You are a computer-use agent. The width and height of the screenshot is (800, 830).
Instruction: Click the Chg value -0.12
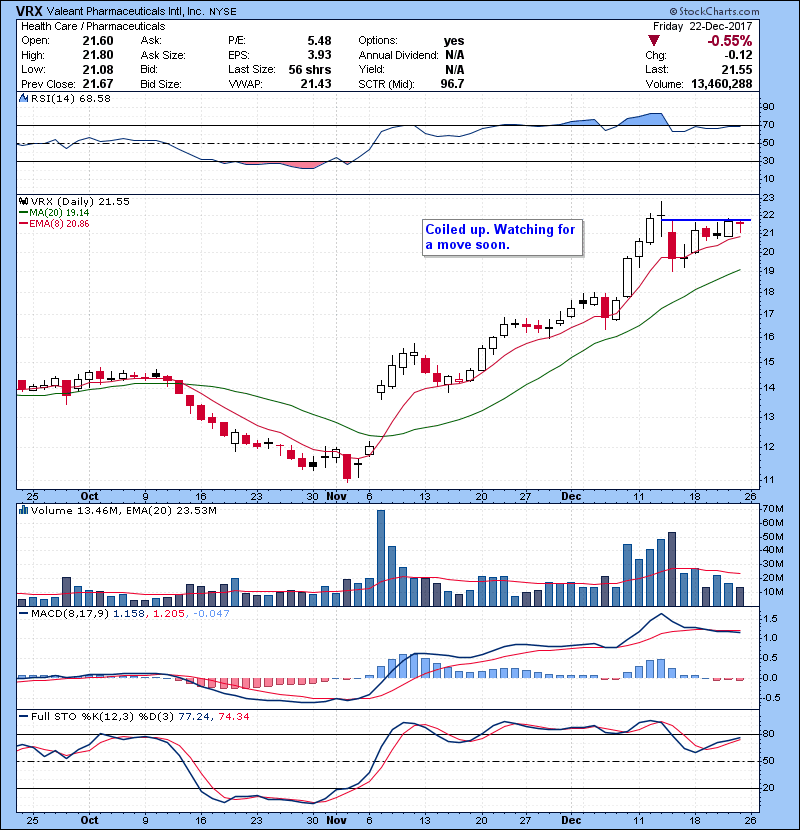click(738, 55)
